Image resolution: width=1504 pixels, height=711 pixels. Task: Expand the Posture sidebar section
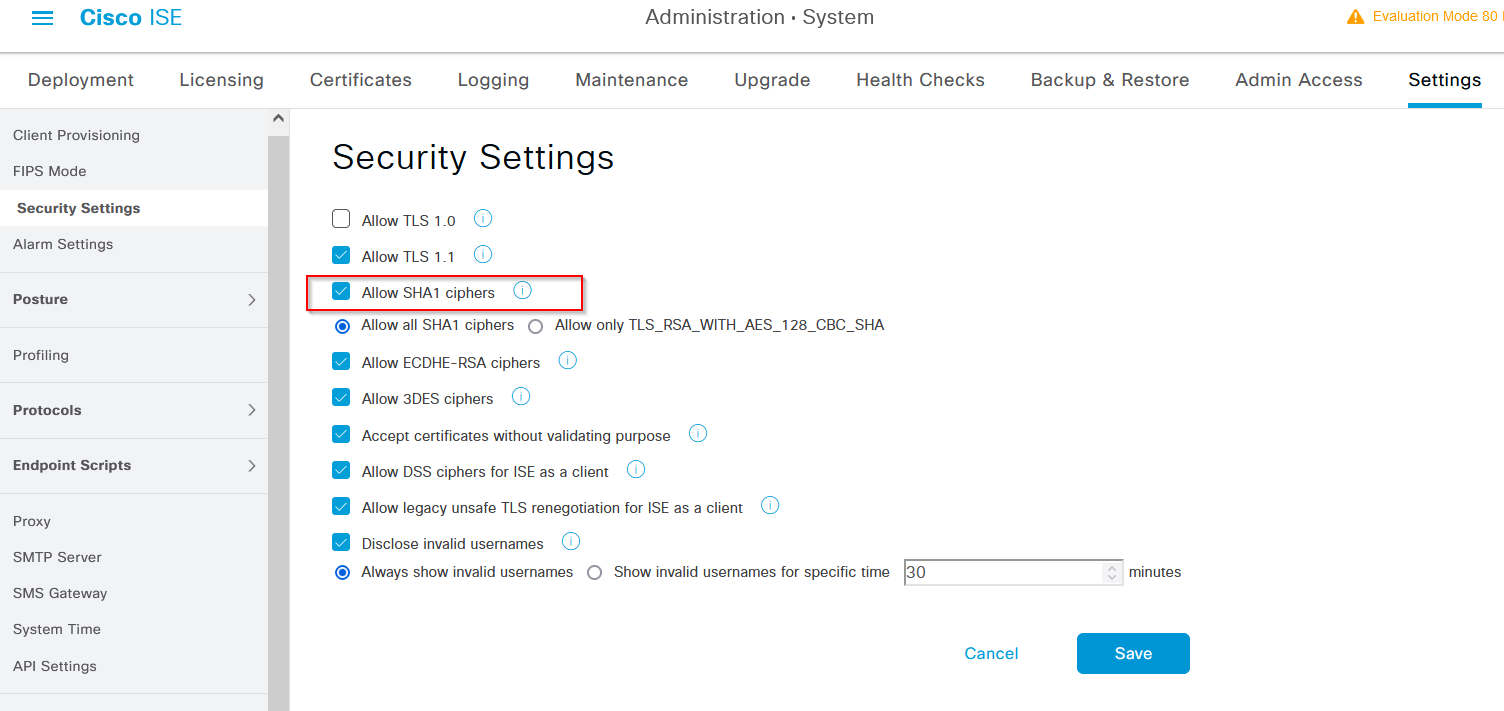coord(134,299)
